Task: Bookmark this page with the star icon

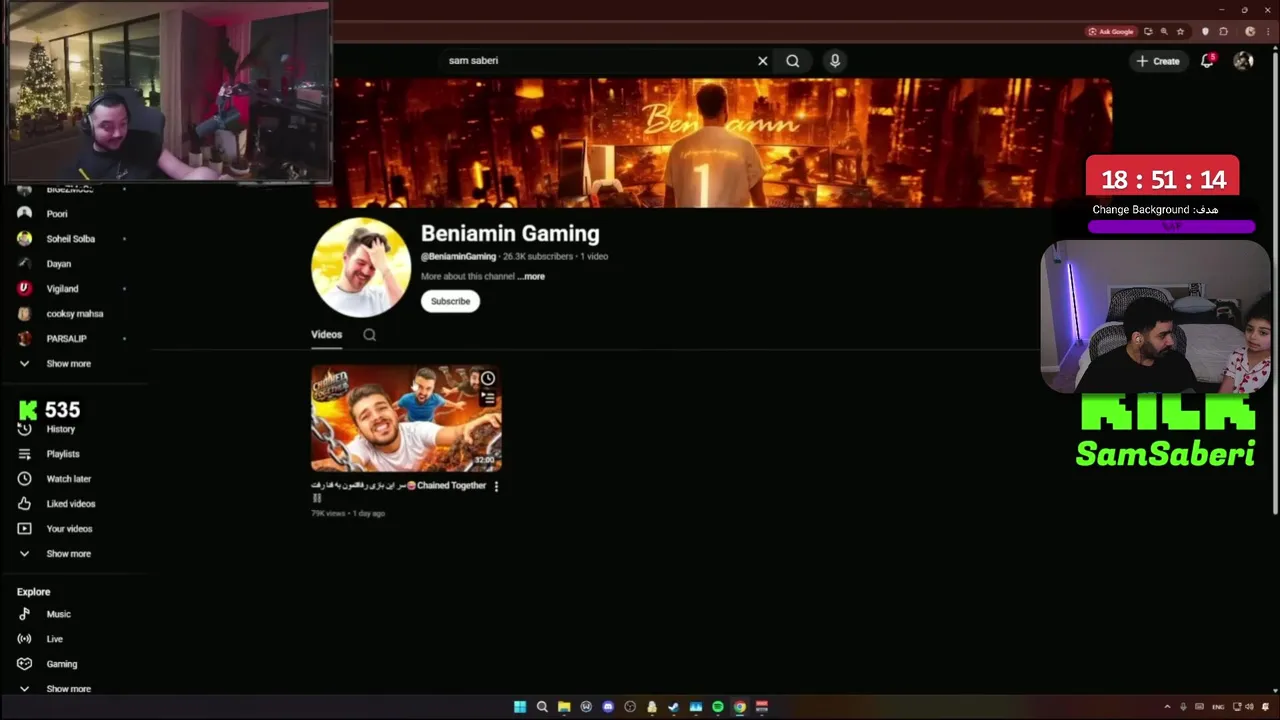Action: (1180, 31)
